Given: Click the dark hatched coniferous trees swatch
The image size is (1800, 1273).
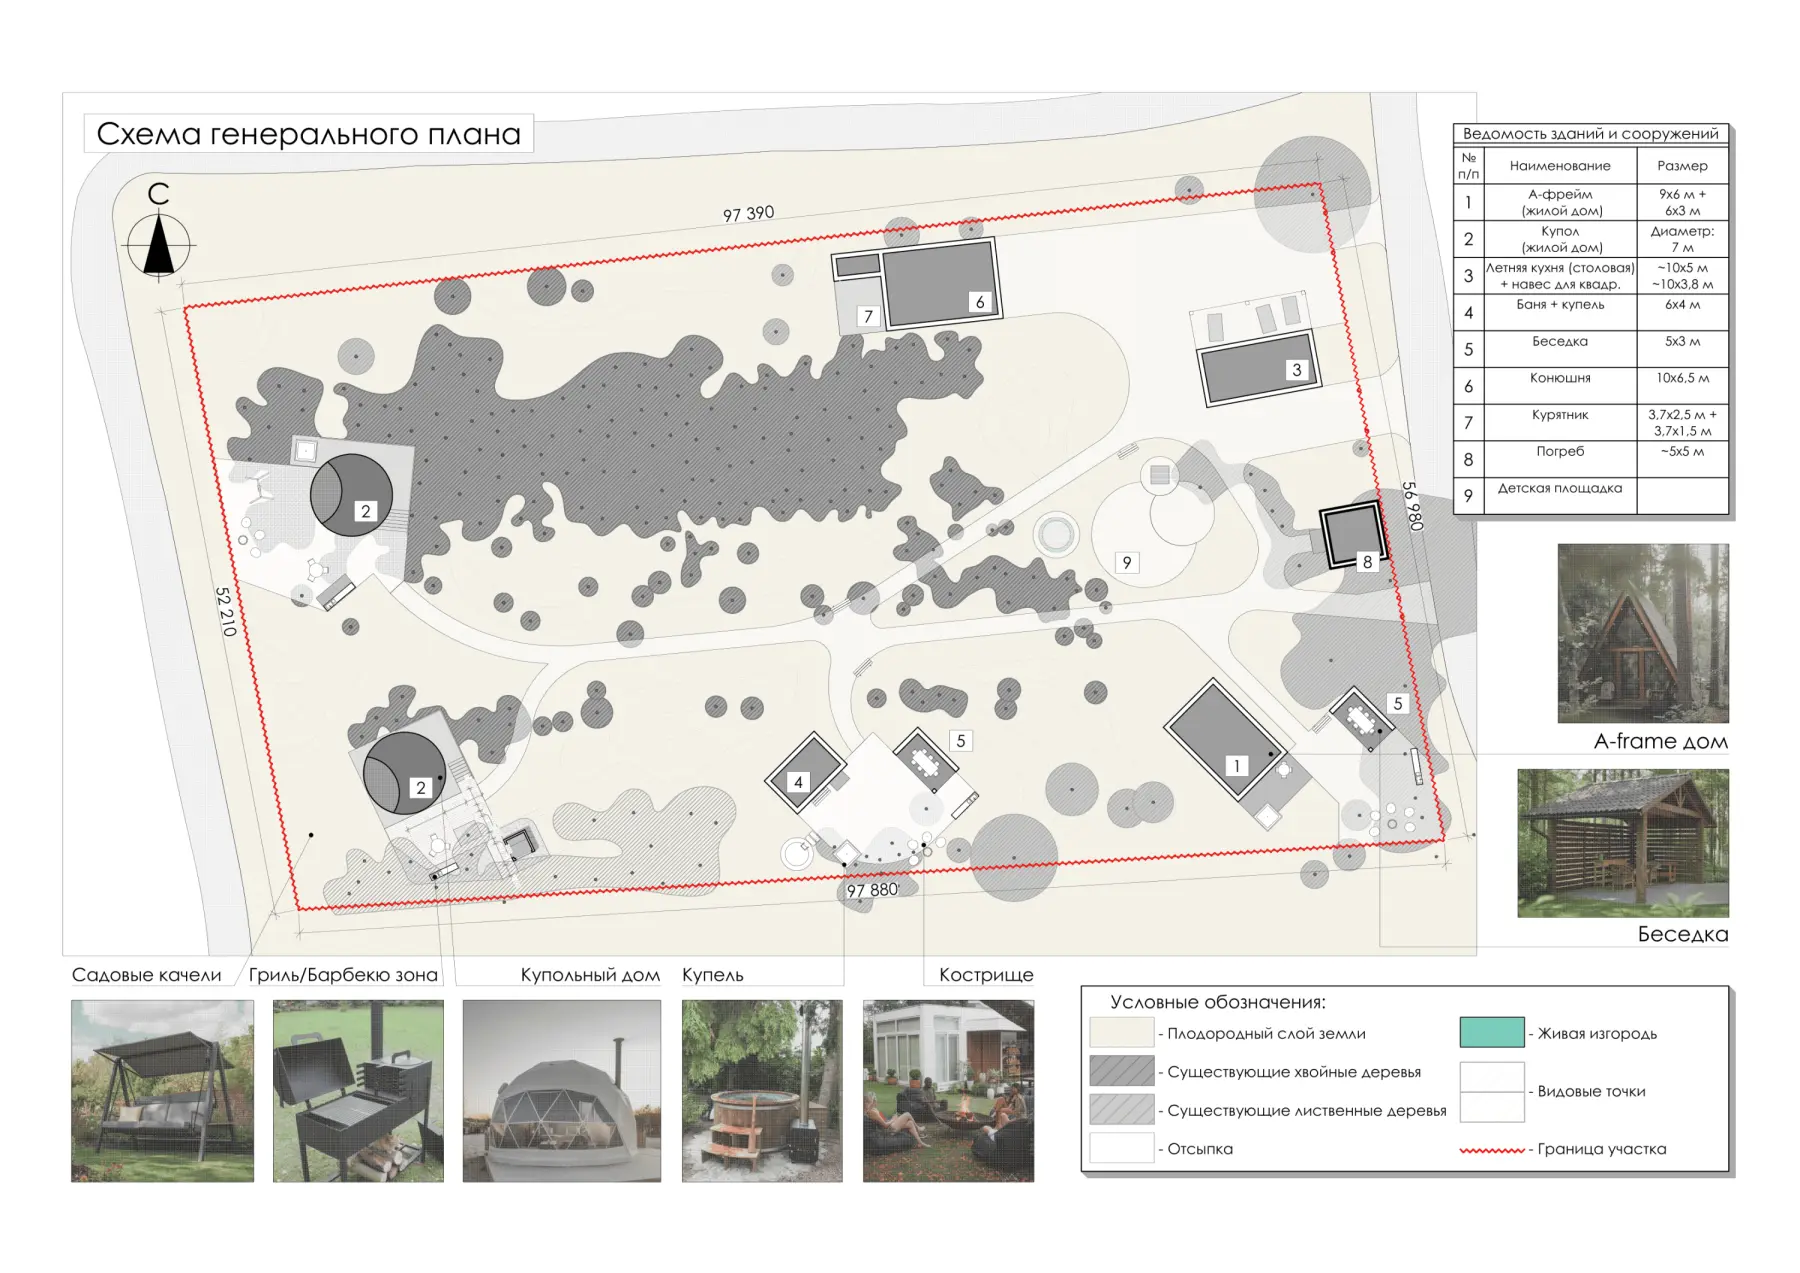Looking at the screenshot, I should [x=1122, y=1071].
